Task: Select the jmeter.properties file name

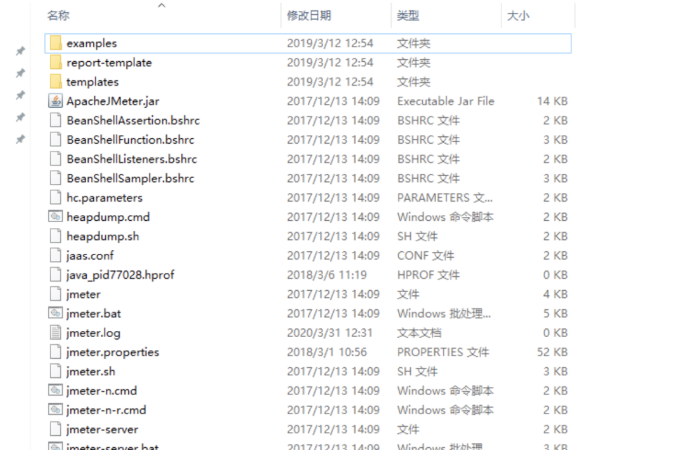Action: click(113, 352)
